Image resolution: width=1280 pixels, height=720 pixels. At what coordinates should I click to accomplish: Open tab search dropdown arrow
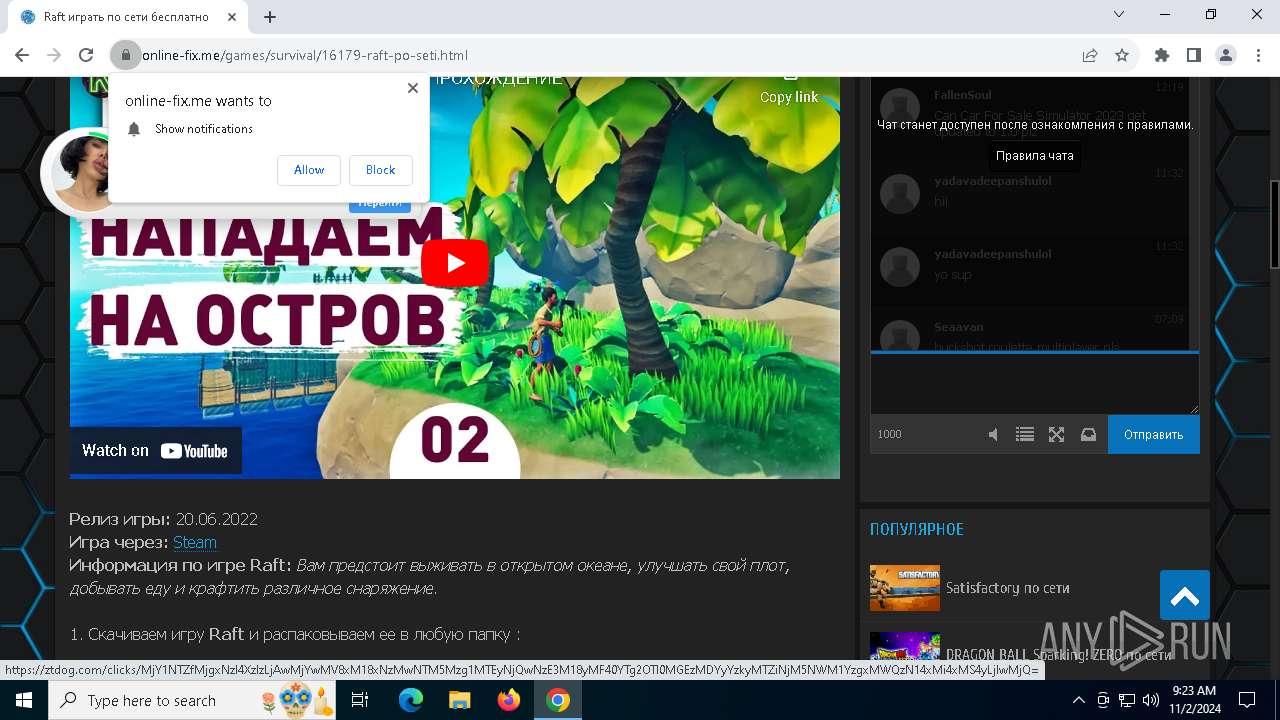pyautogui.click(x=1119, y=14)
